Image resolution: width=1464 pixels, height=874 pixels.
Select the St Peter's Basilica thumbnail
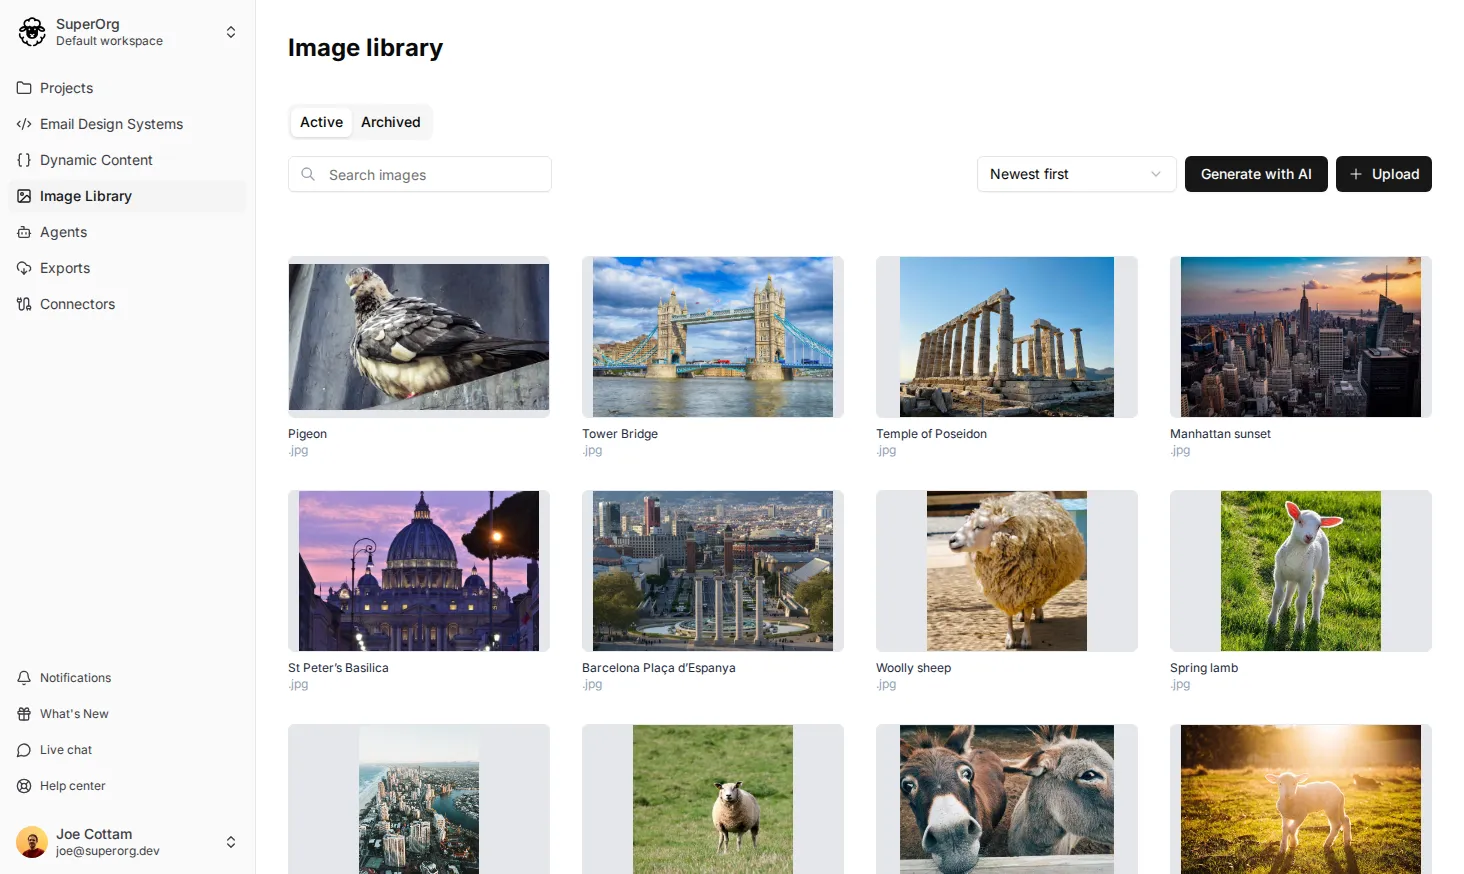(x=419, y=571)
